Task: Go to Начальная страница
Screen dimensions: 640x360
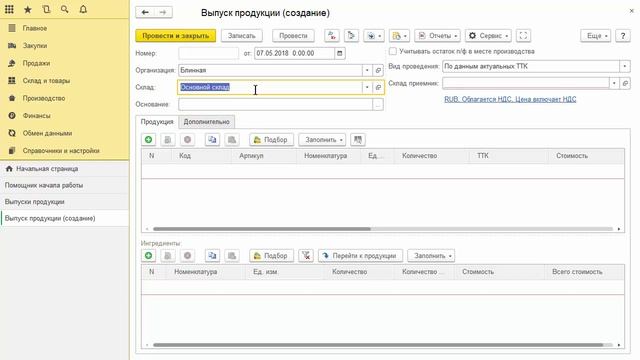Action: pyautogui.click(x=64, y=169)
